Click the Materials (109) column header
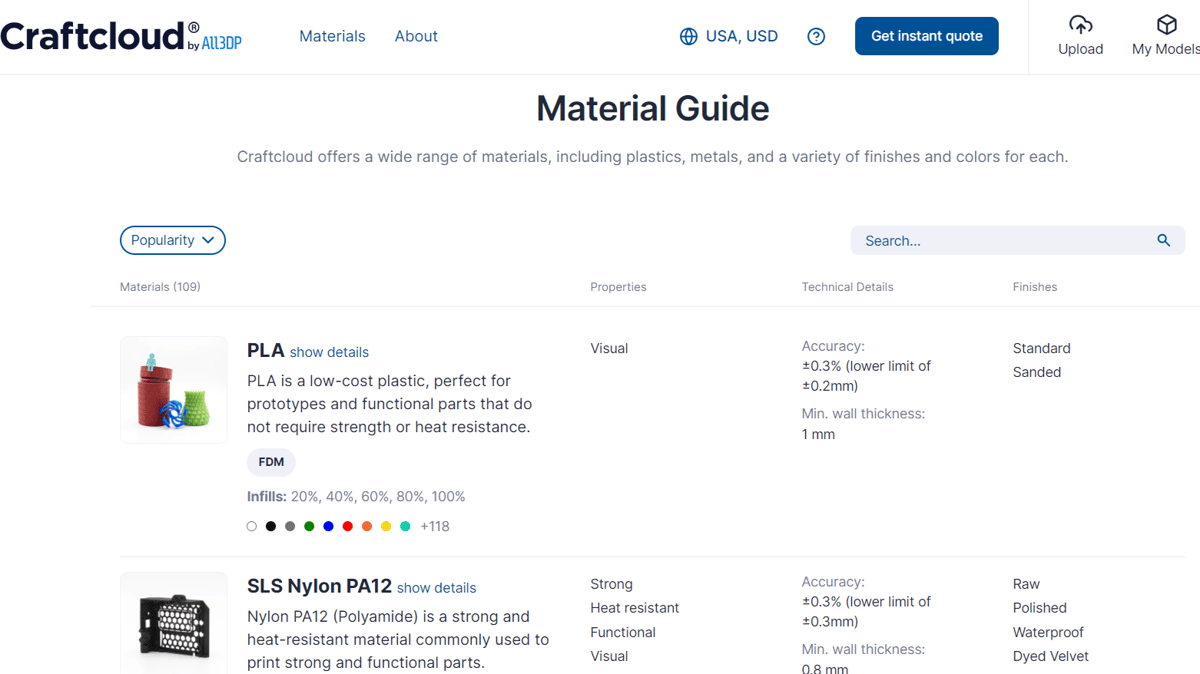This screenshot has height=674, width=1200. point(160,287)
